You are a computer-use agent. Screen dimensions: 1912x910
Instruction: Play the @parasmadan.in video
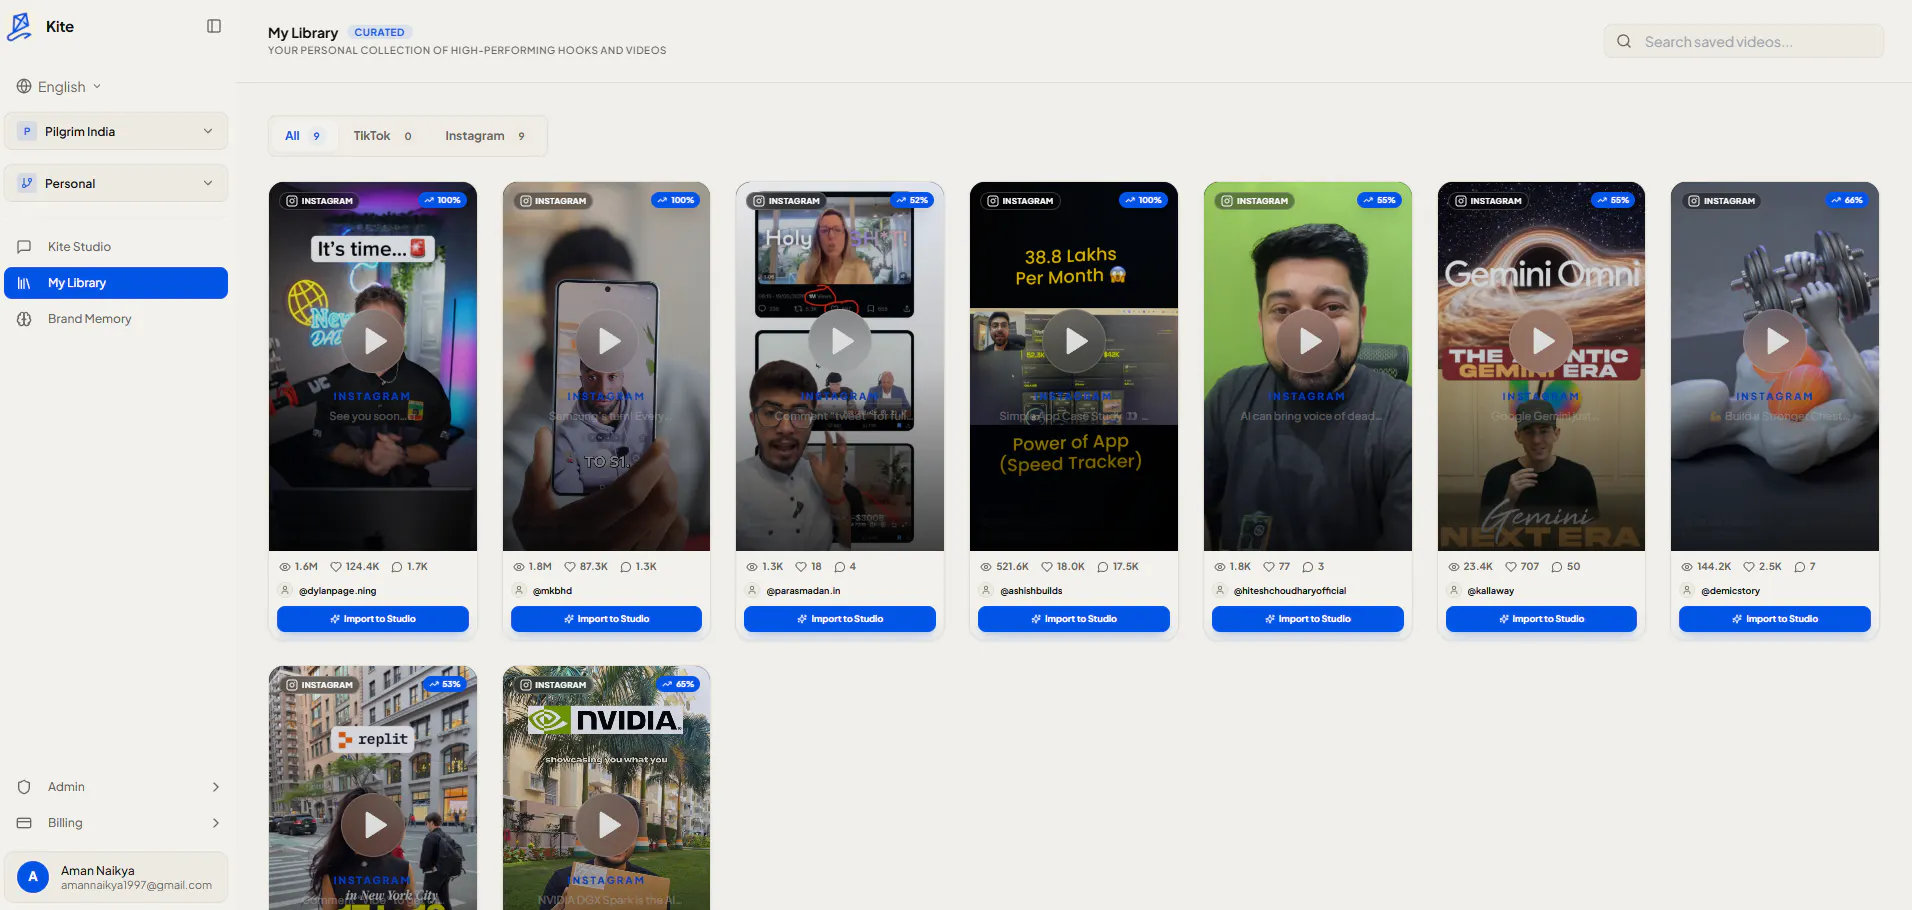tap(840, 341)
